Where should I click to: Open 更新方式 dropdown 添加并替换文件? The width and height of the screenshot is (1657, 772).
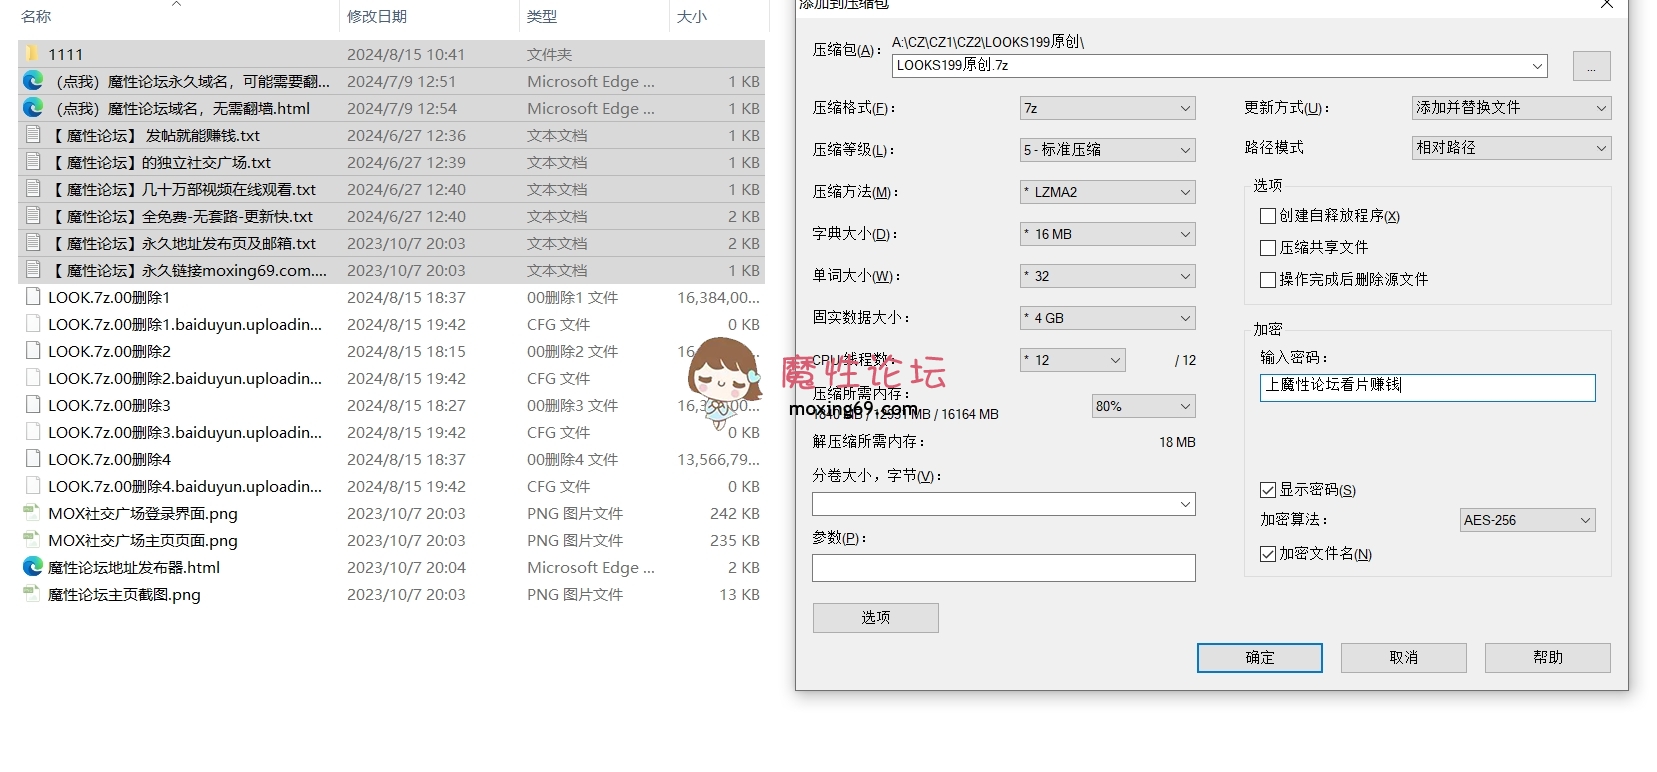click(x=1512, y=108)
